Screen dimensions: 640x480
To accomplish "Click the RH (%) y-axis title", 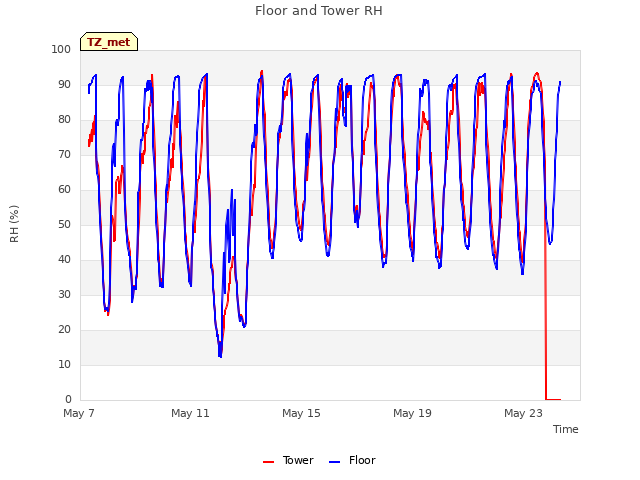I will click(14, 224).
